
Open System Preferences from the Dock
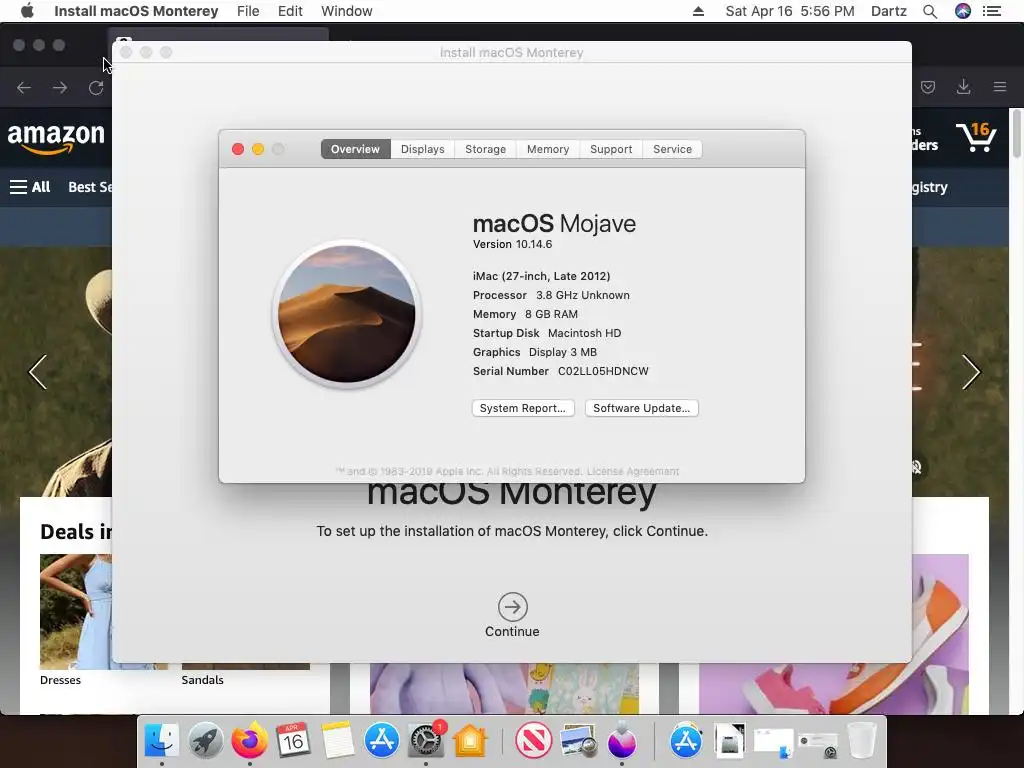(x=426, y=741)
